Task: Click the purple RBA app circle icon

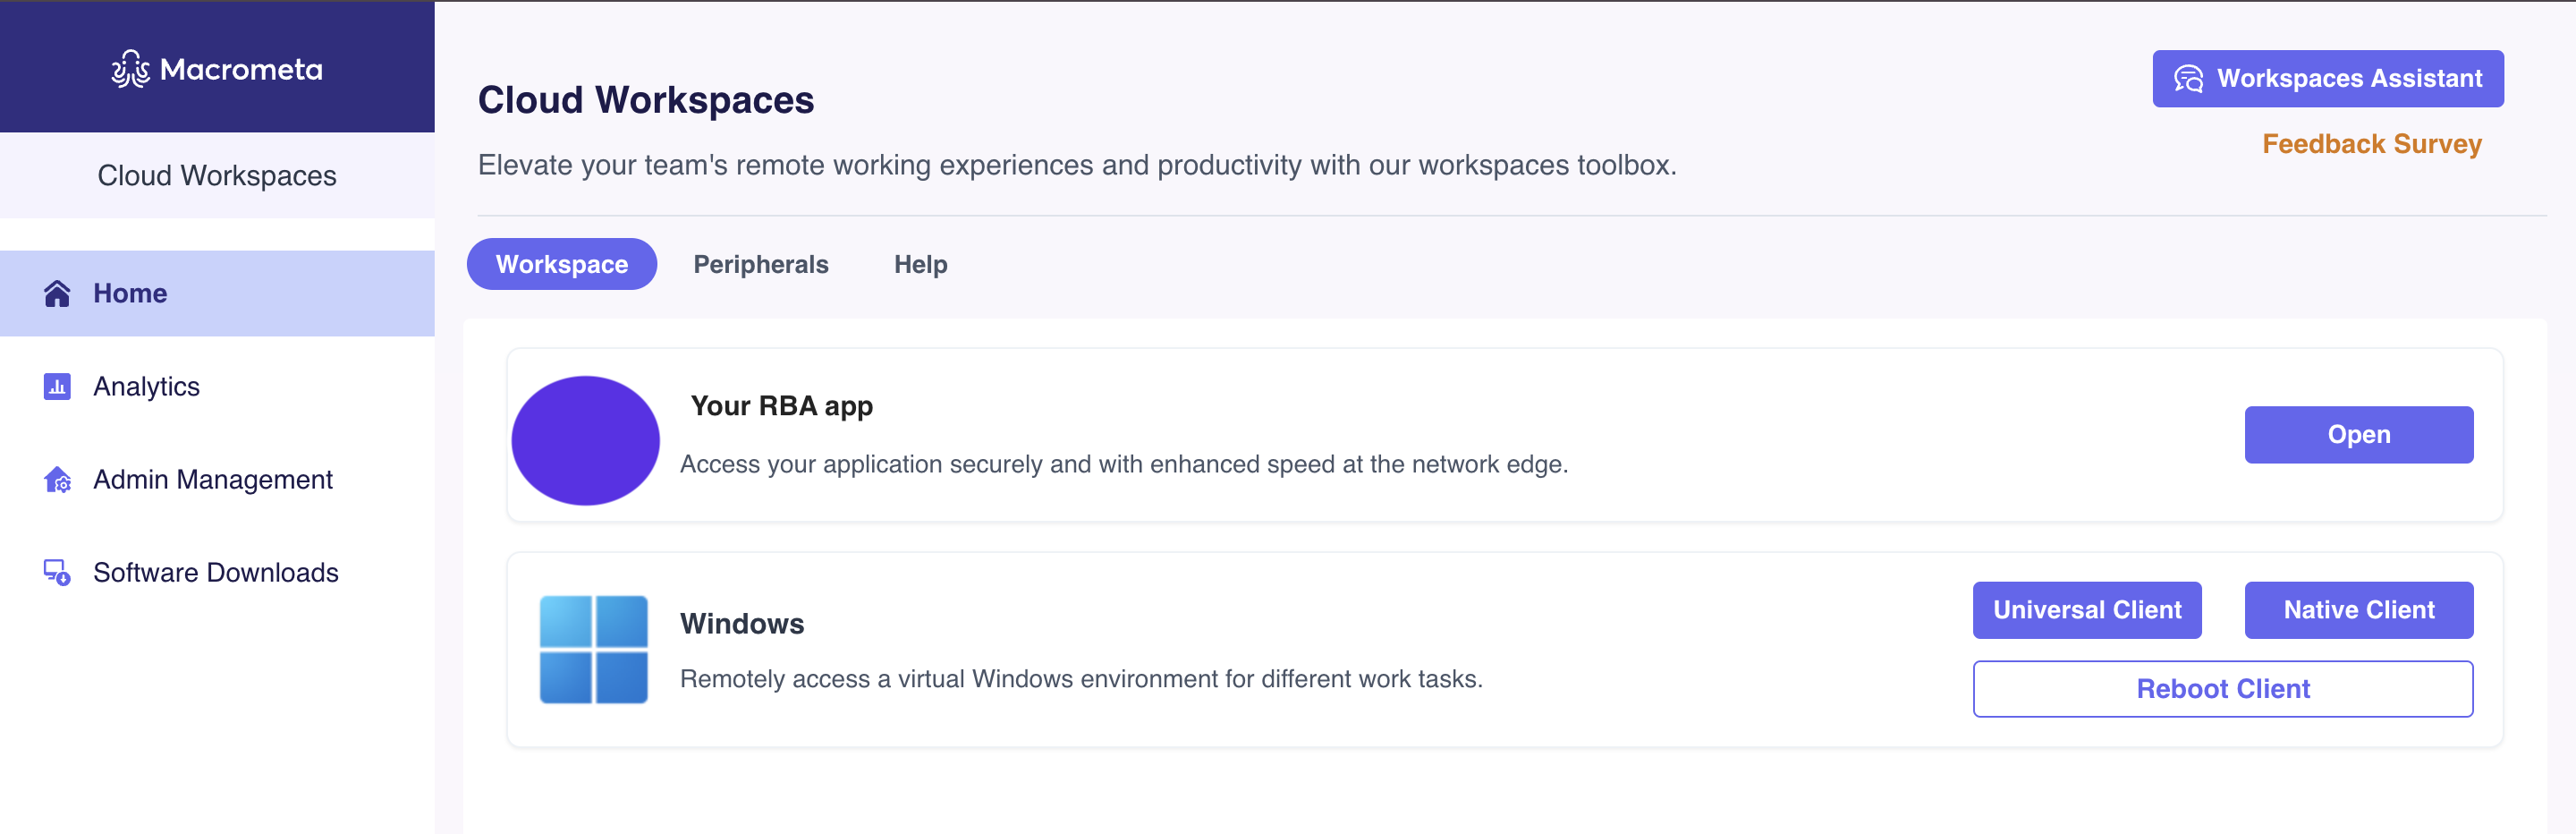Action: pyautogui.click(x=585, y=440)
